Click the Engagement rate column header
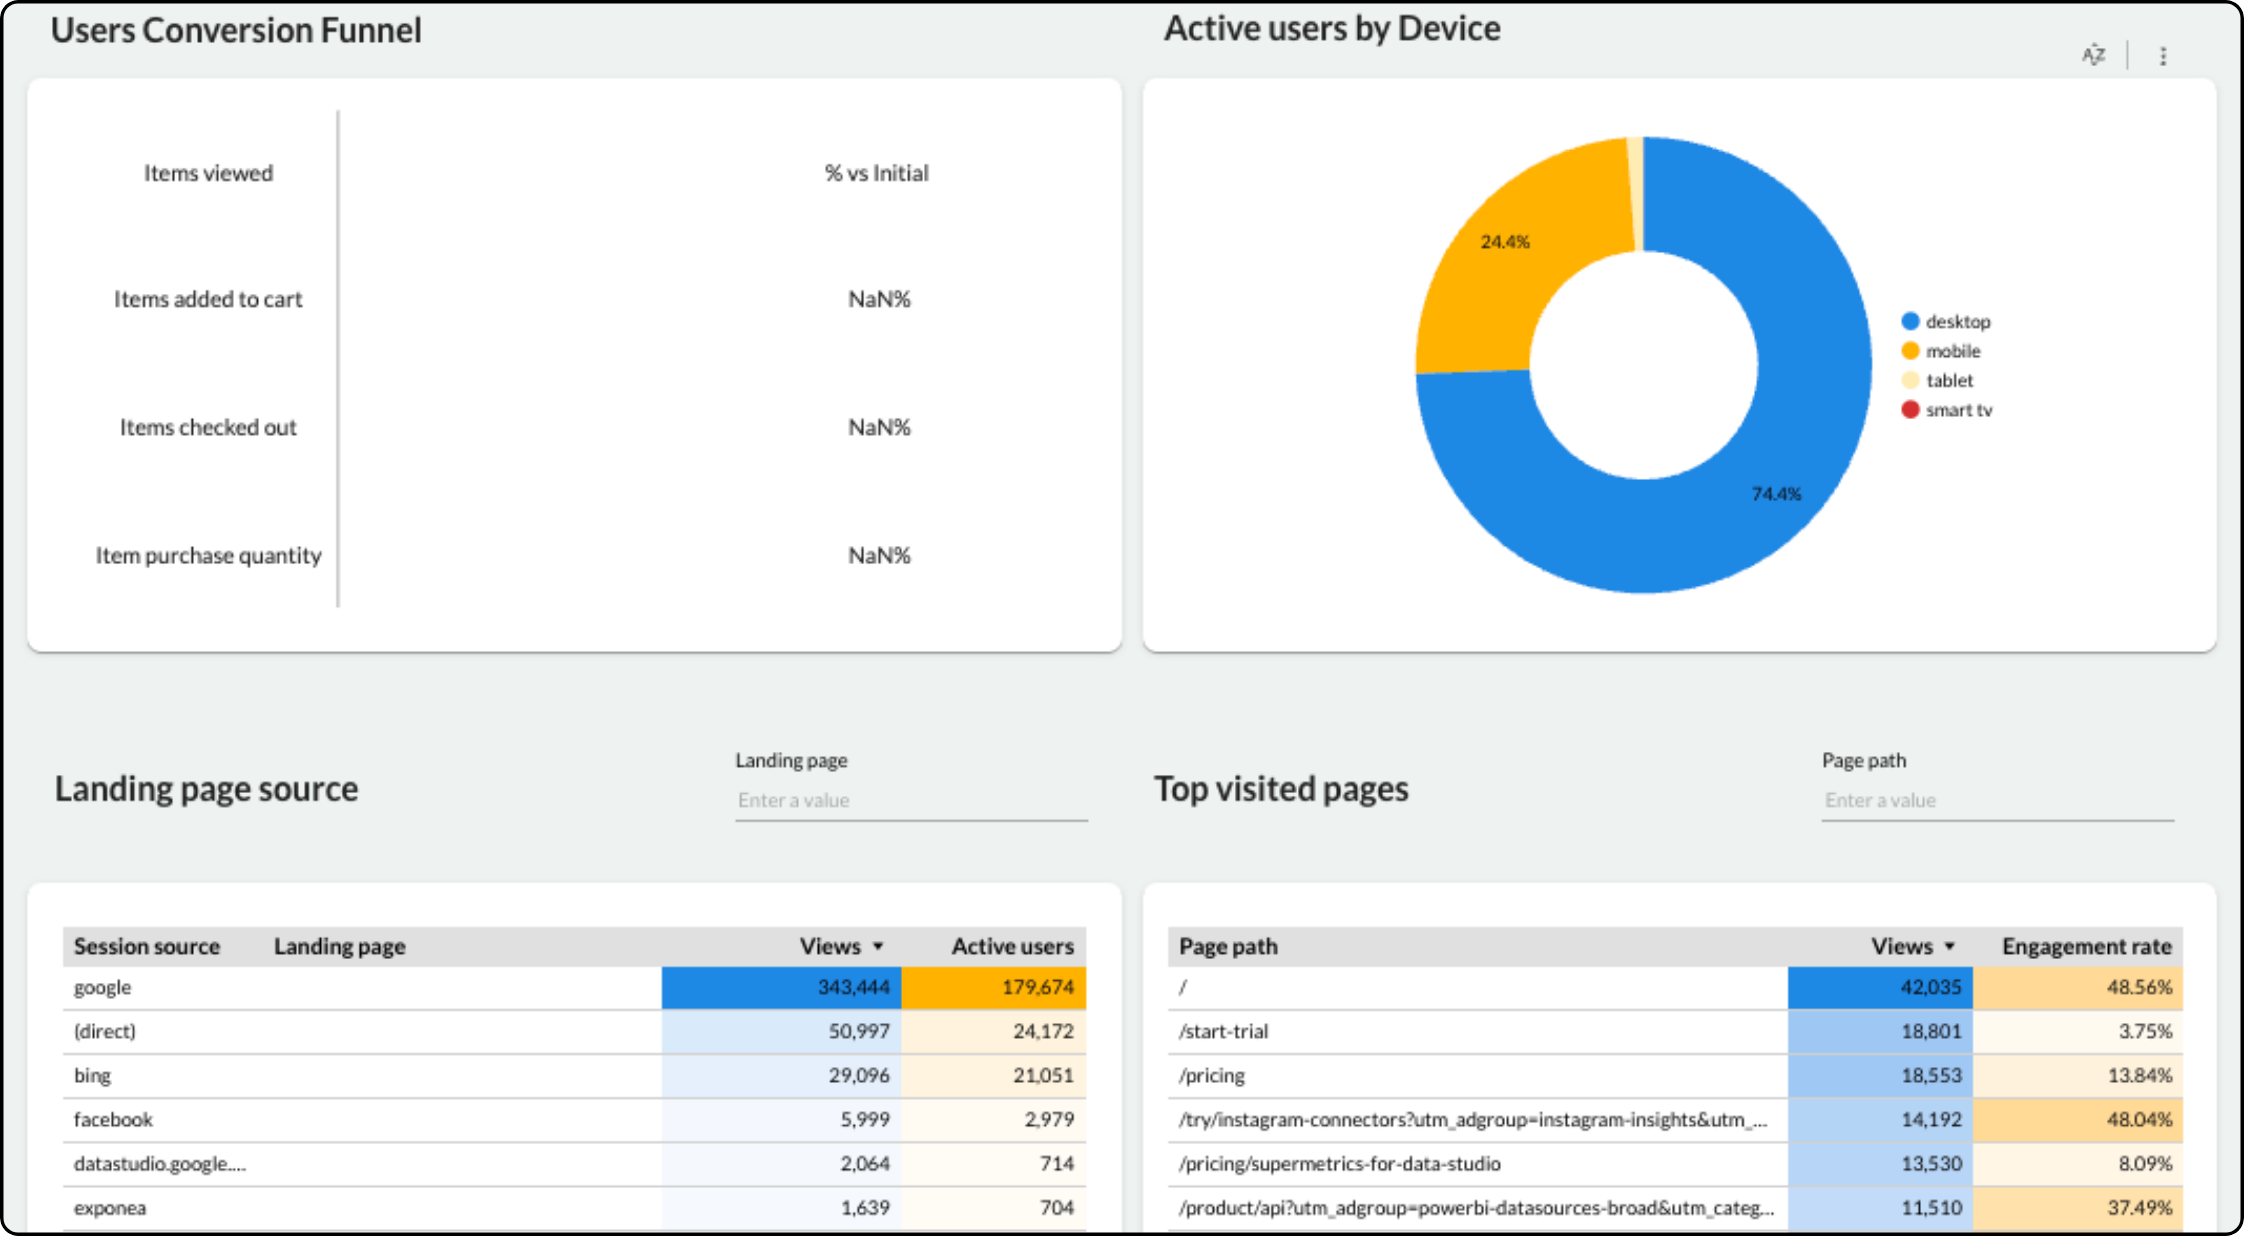This screenshot has height=1236, width=2244. tap(2086, 946)
